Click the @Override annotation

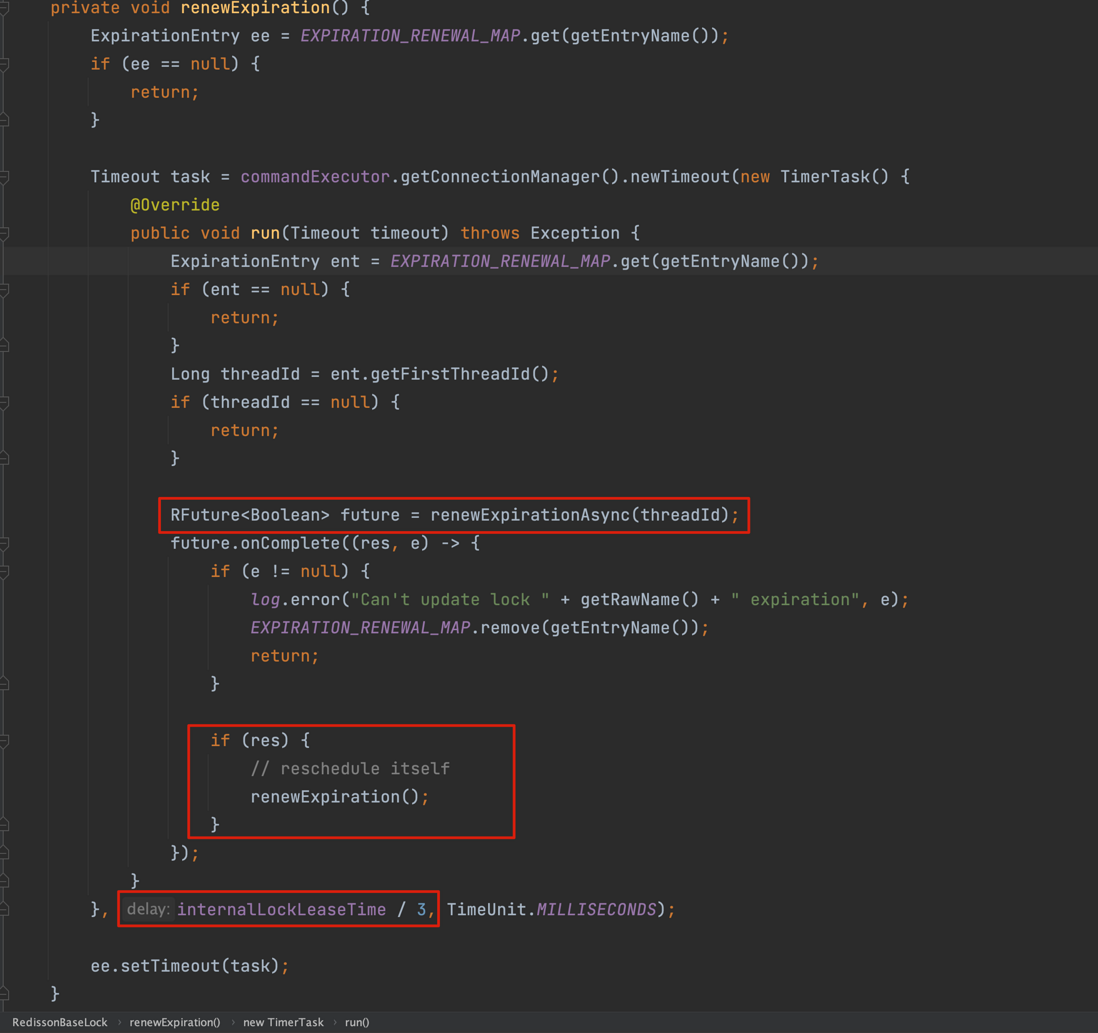(175, 205)
